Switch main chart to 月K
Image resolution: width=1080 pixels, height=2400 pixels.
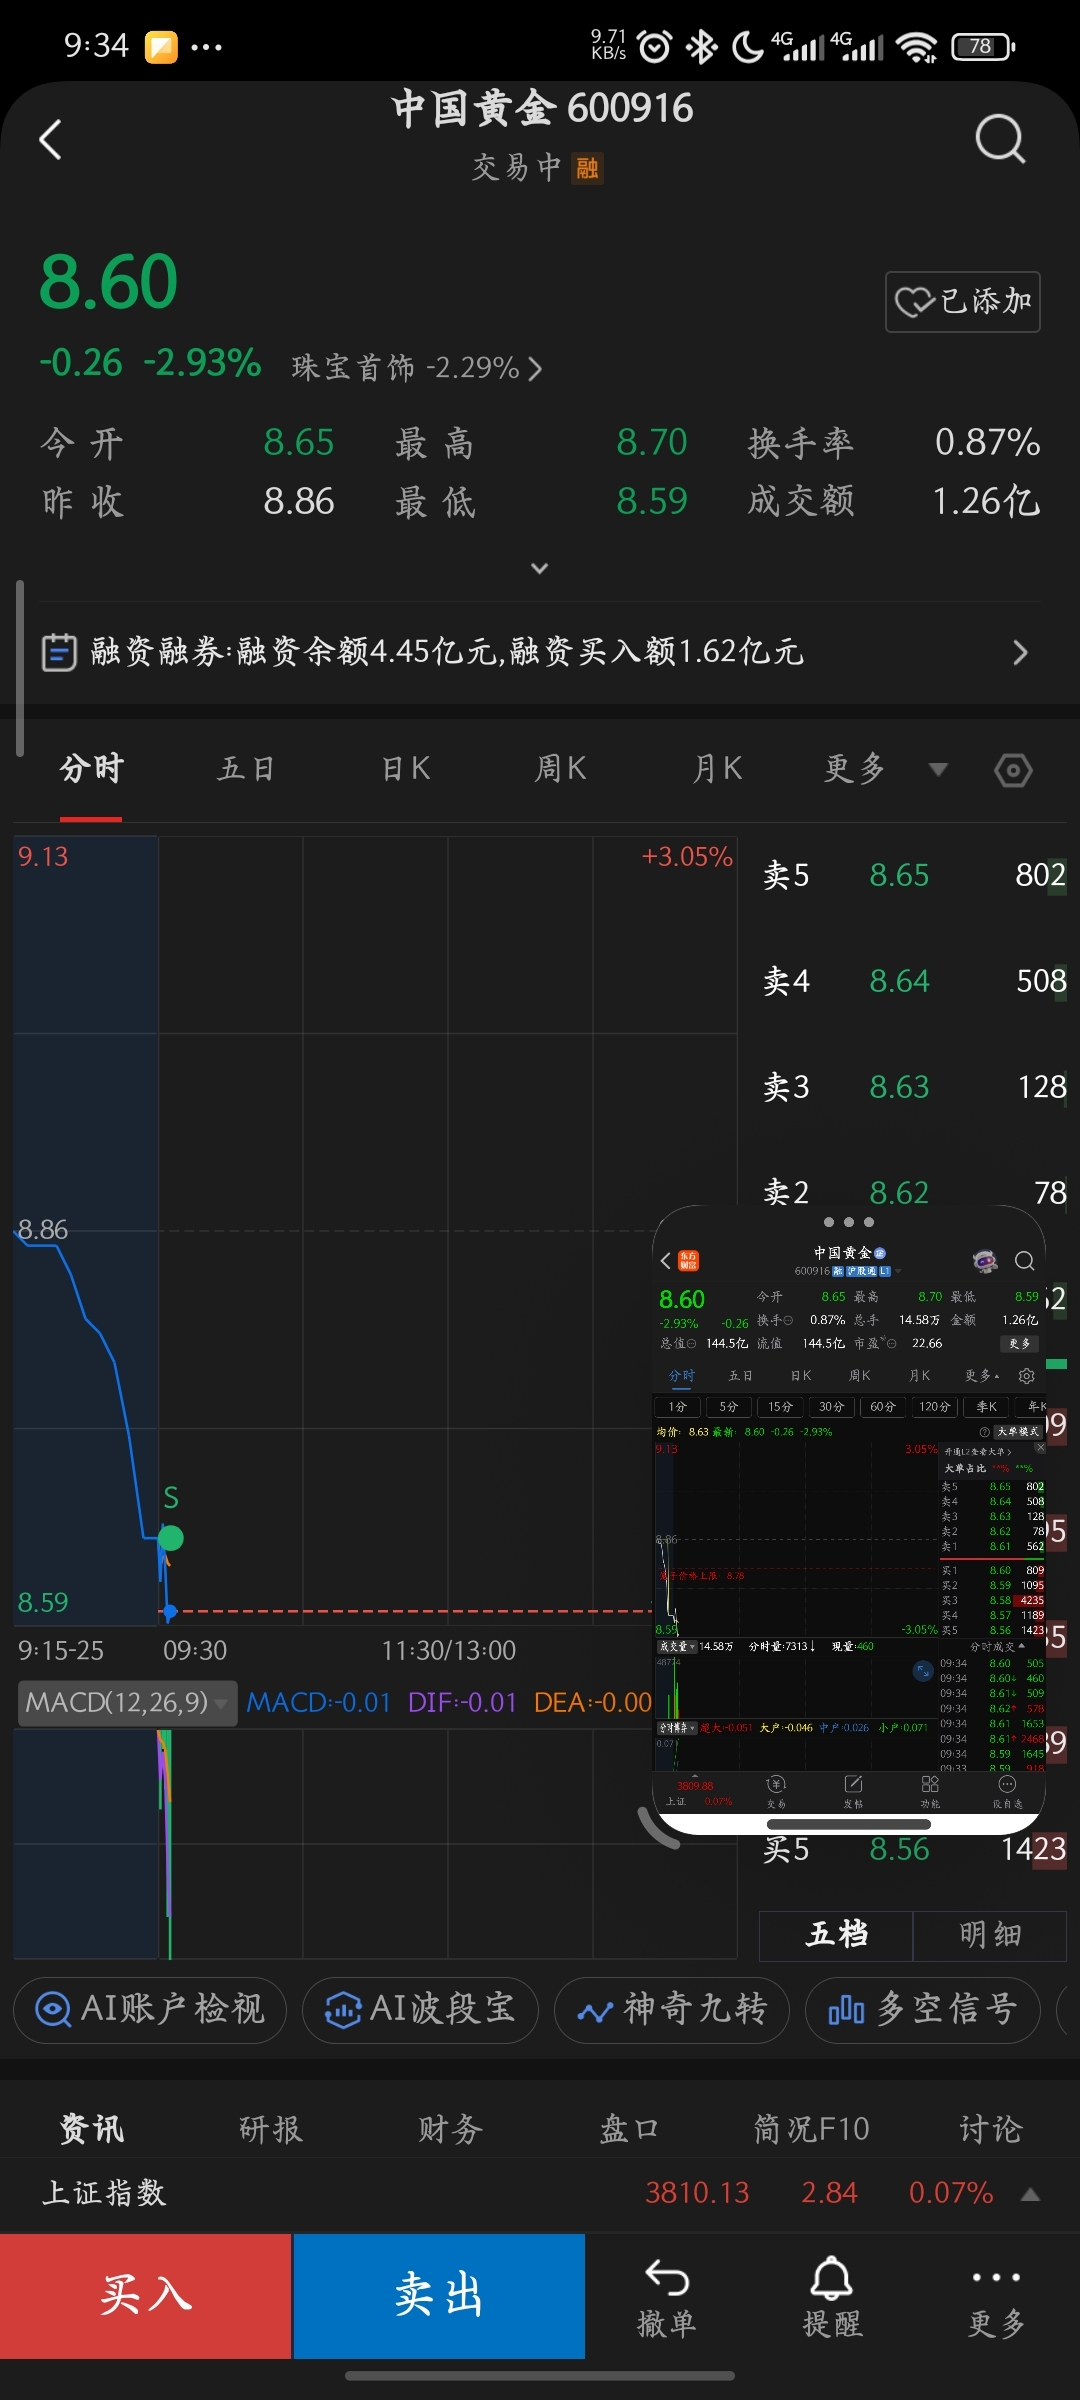tap(717, 768)
